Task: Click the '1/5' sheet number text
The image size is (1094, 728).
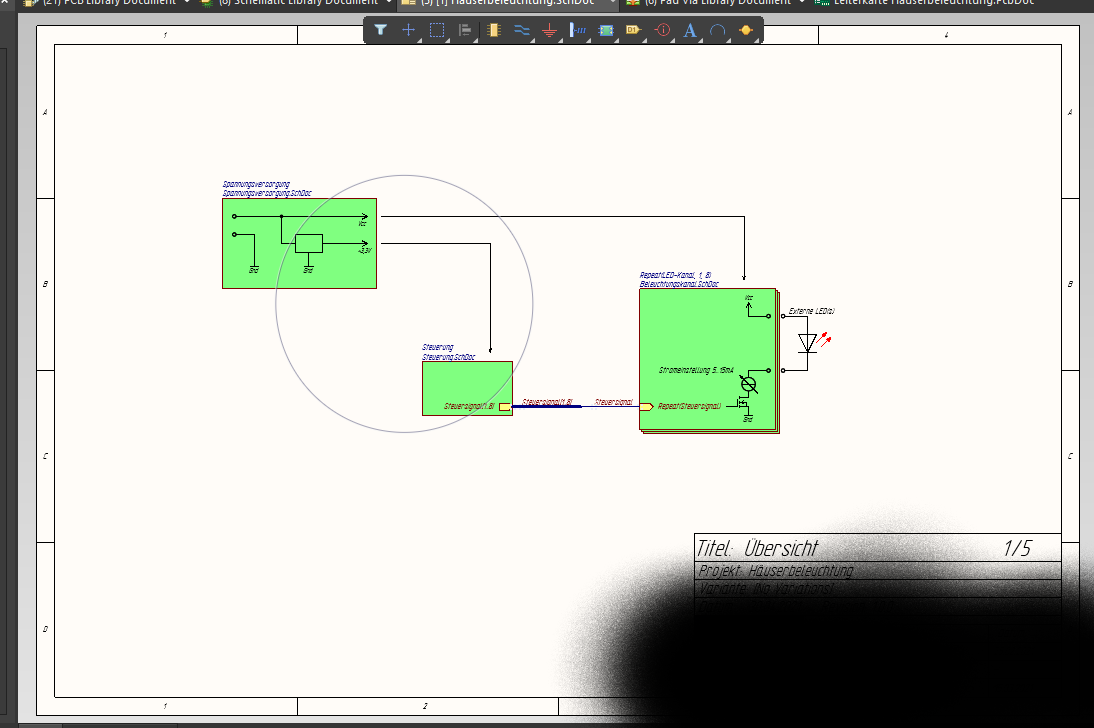Action: pyautogui.click(x=1017, y=549)
